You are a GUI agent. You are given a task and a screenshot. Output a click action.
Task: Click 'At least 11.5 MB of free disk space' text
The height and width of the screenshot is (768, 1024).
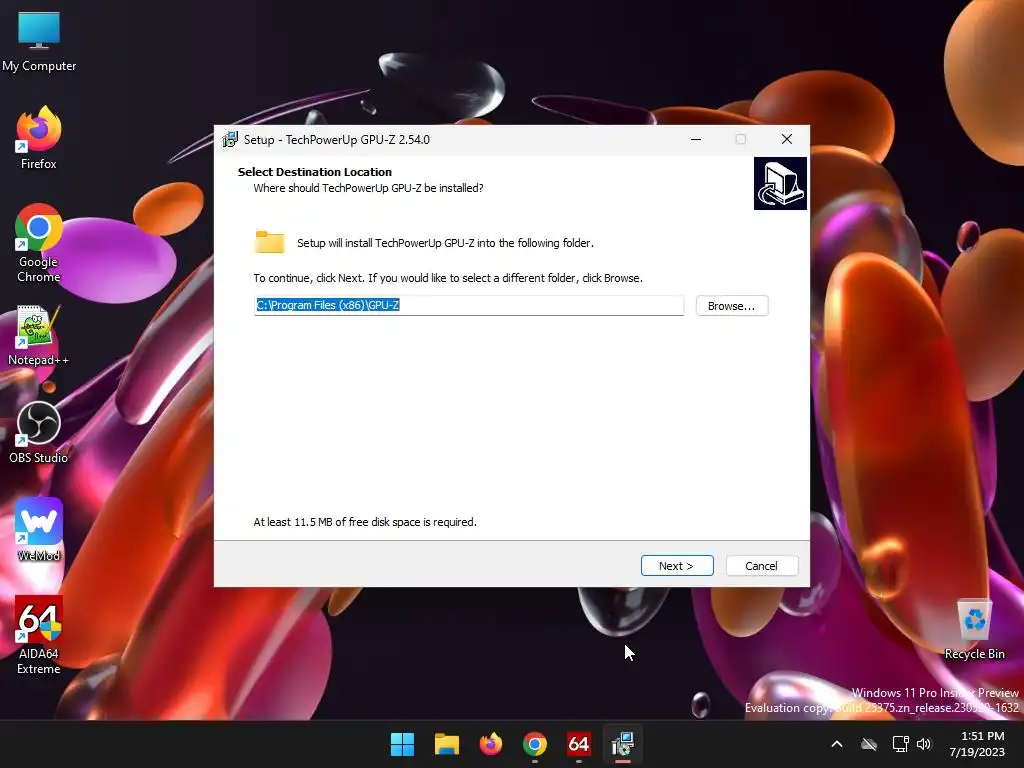[365, 522]
